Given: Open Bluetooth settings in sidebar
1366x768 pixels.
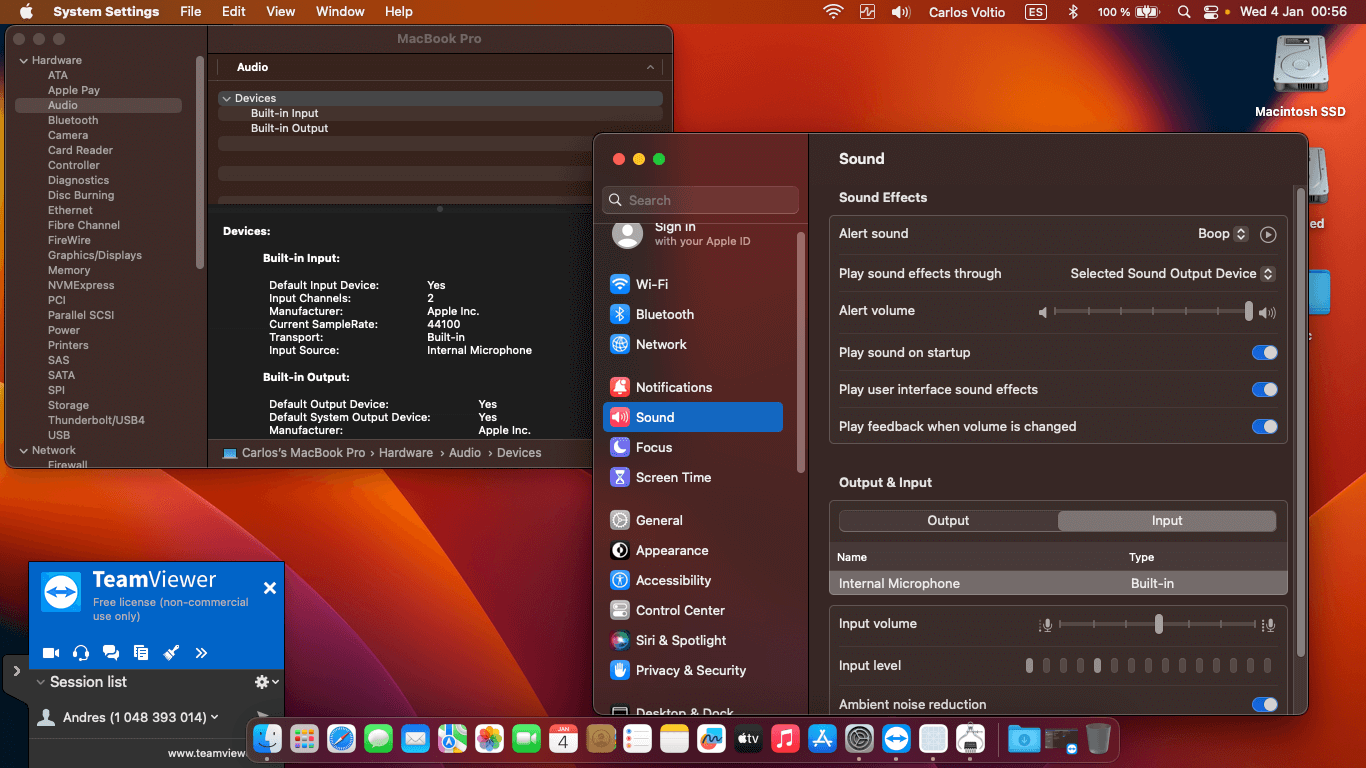Looking at the screenshot, I should click(x=664, y=314).
